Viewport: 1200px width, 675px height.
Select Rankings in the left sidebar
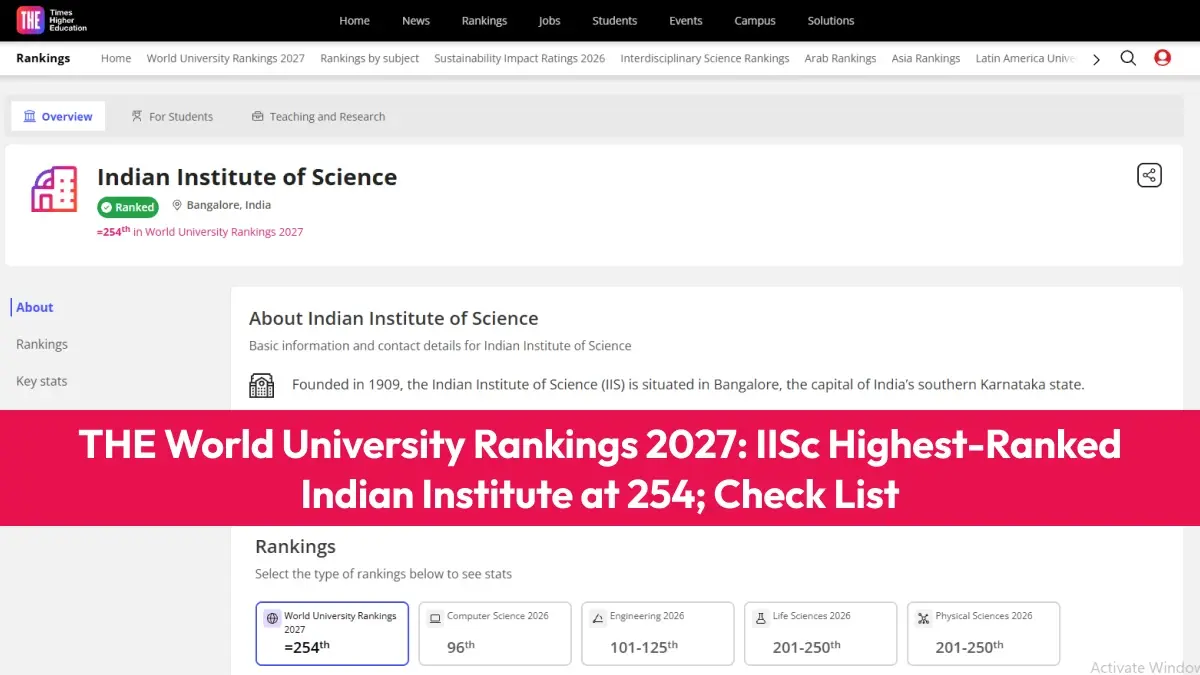42,344
